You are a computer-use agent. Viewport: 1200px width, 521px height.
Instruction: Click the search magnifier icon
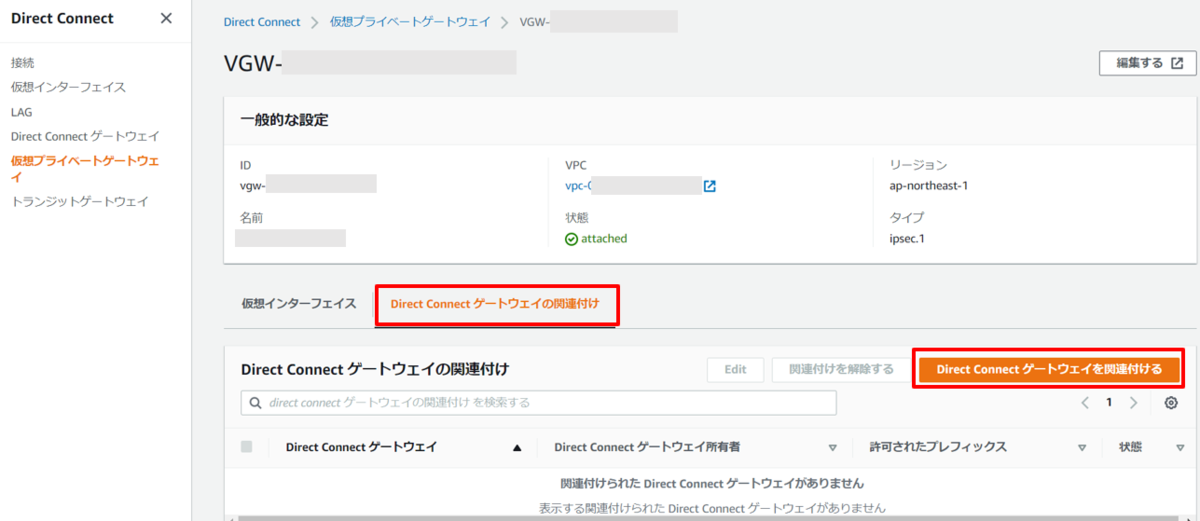[x=257, y=402]
